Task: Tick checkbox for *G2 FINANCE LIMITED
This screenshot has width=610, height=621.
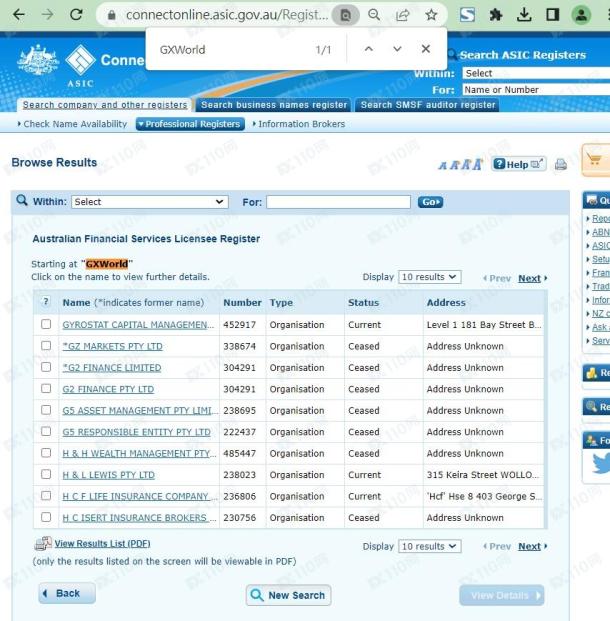Action: click(x=46, y=367)
